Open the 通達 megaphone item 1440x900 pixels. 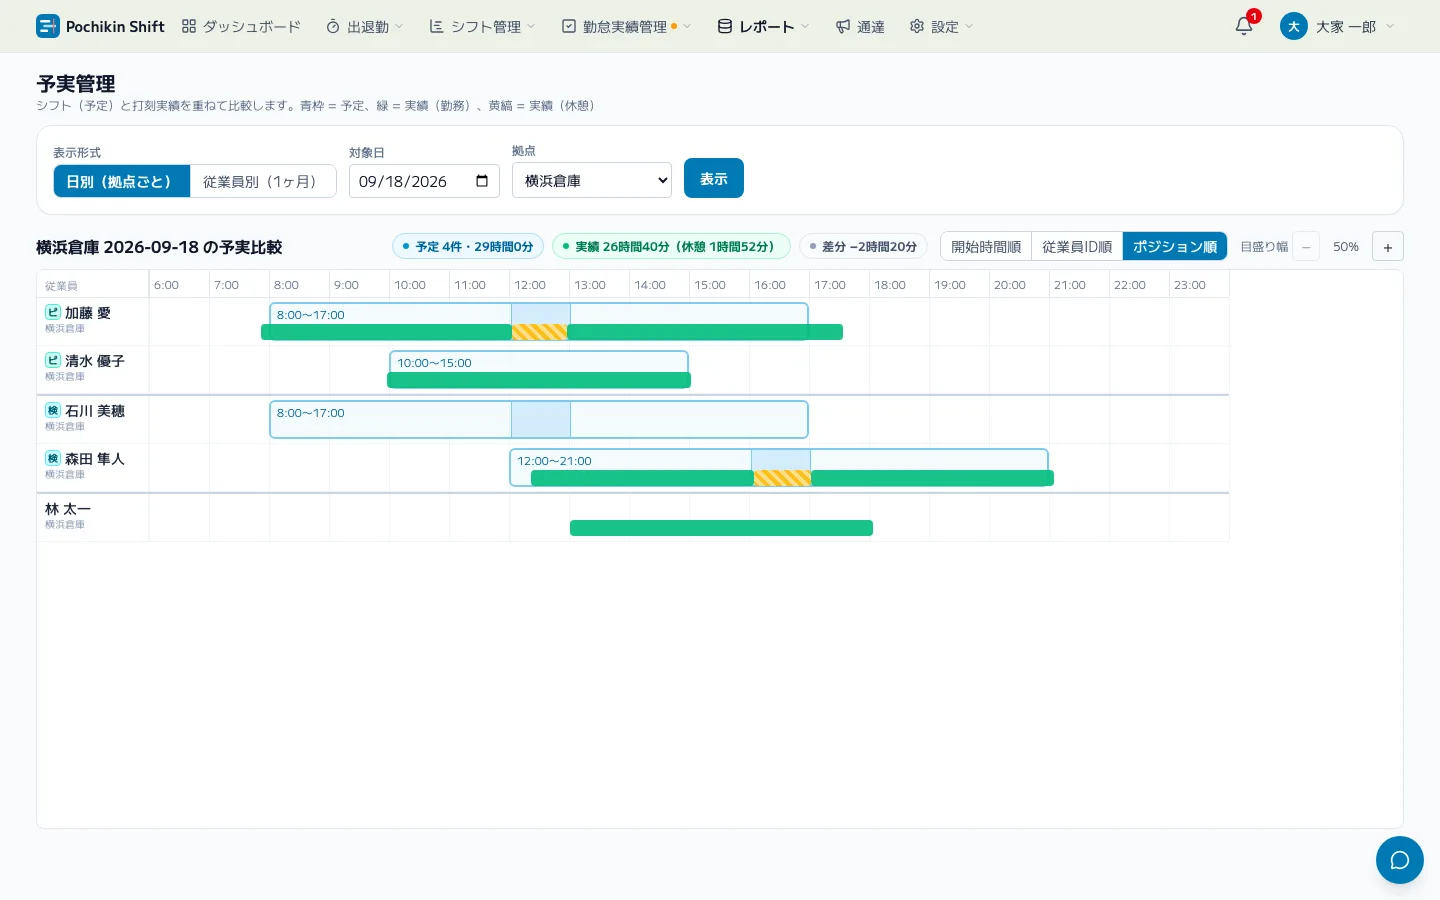tap(860, 27)
